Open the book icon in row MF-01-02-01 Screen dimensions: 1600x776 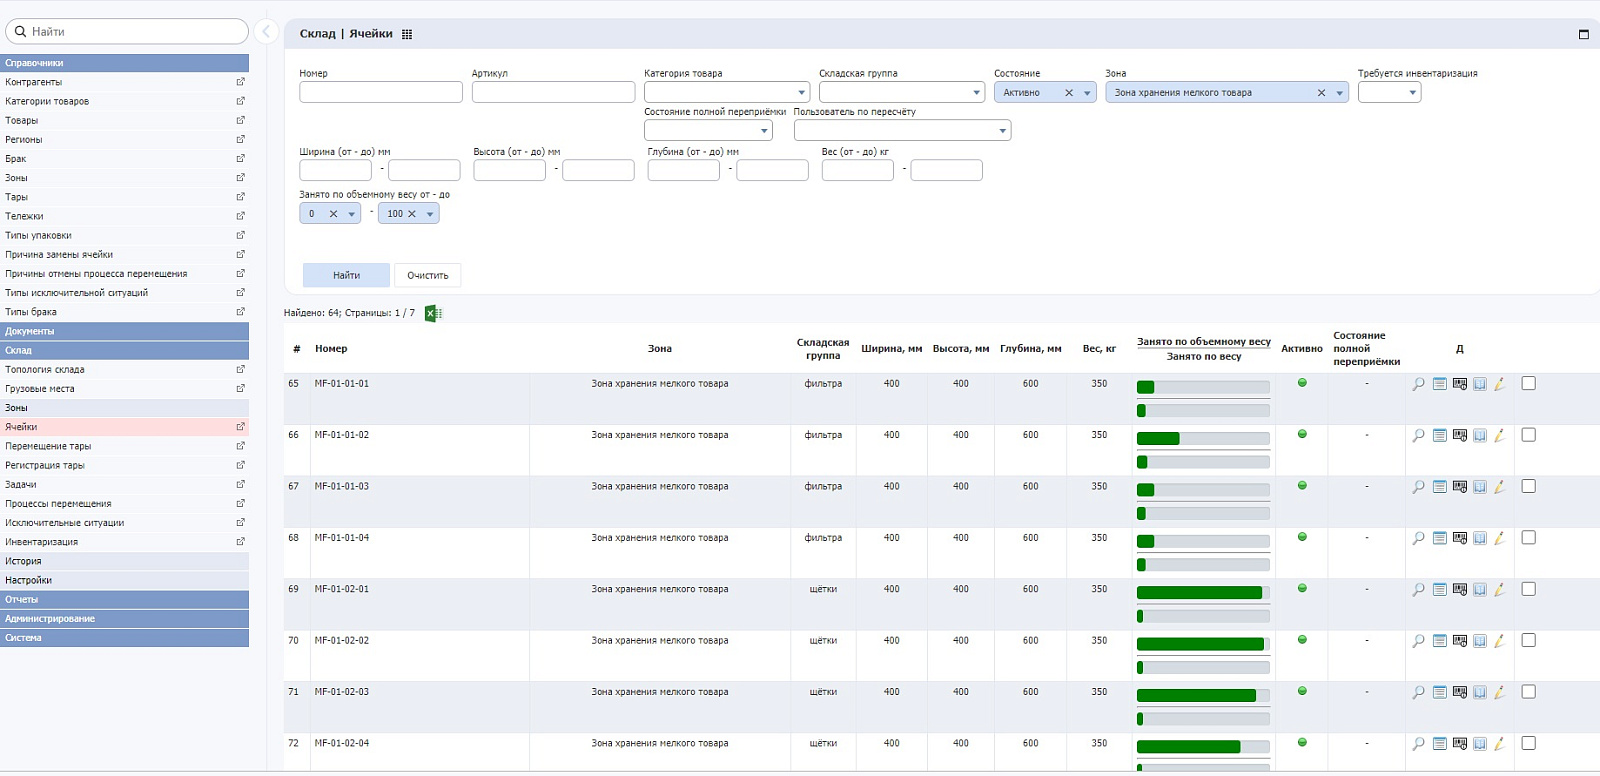pyautogui.click(x=1480, y=590)
